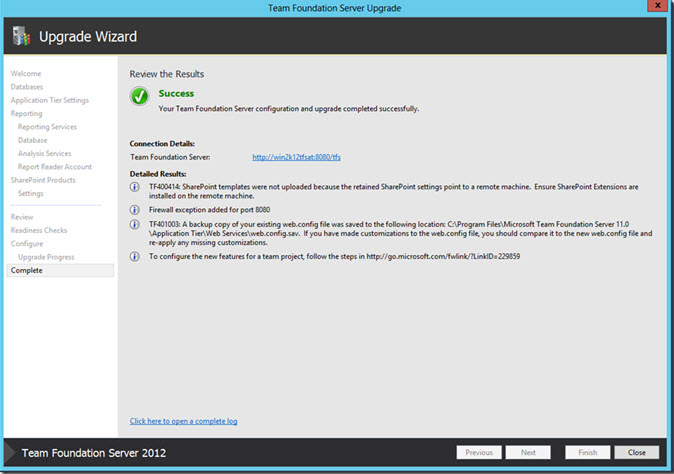Screen dimensions: 674x474
Task: Select the Configure step in sidebar
Action: point(27,244)
